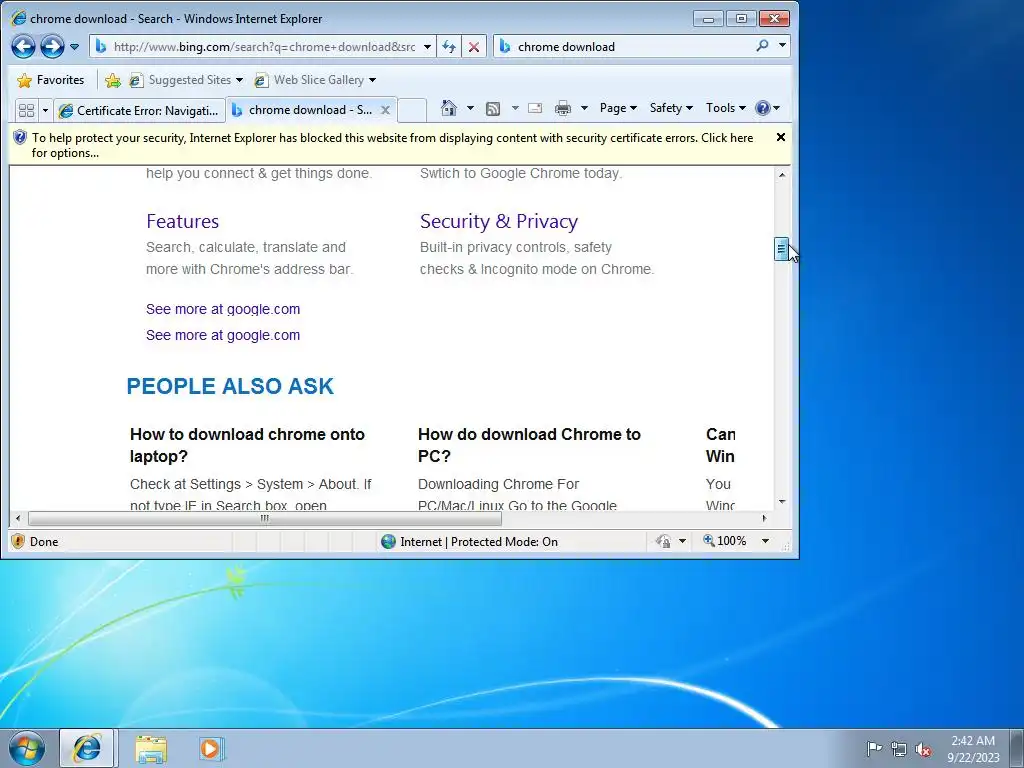Click the Action Center flag tray icon
This screenshot has width=1024, height=768.
click(x=874, y=748)
